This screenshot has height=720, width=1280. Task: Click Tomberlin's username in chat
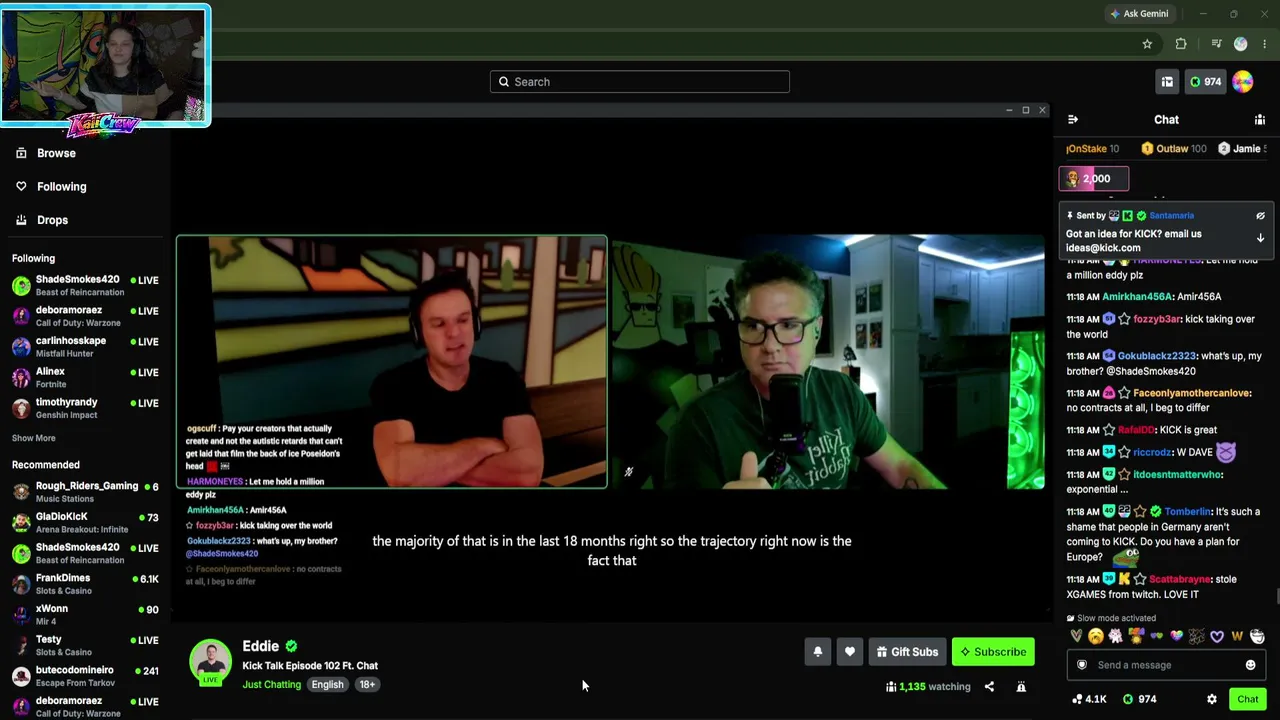[1187, 512]
